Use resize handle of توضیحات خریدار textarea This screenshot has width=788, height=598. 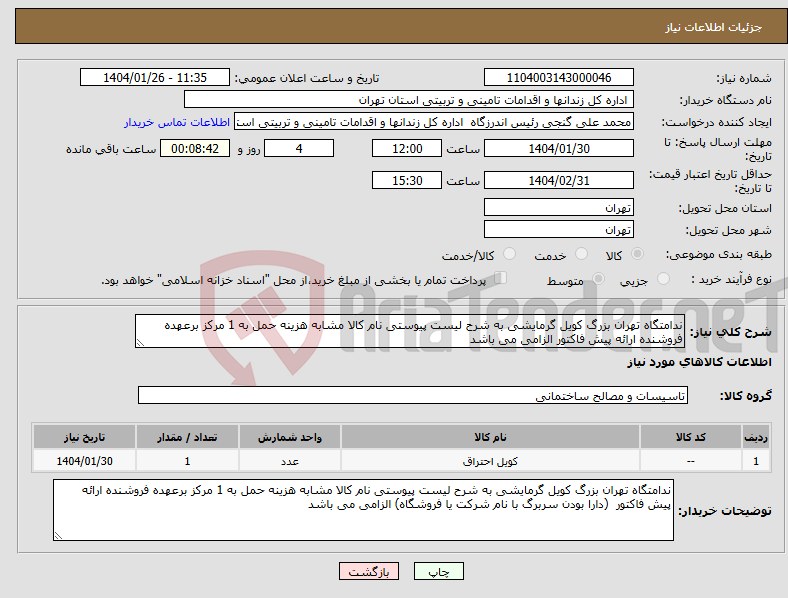pos(58,536)
